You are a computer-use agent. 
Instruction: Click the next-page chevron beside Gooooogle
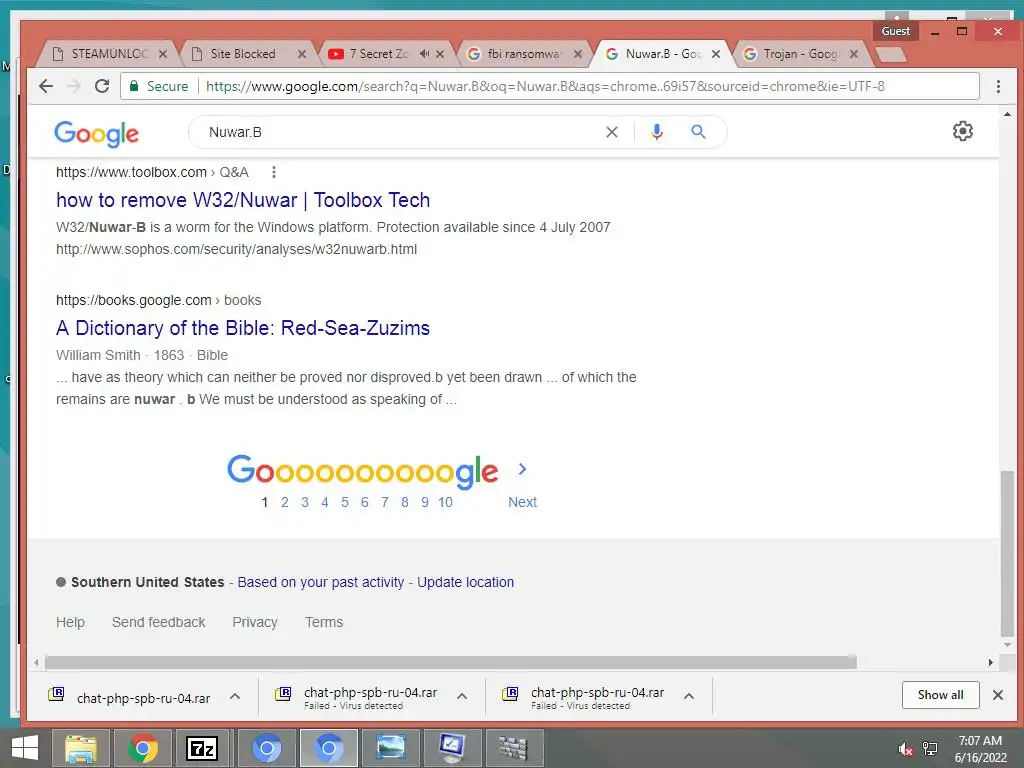tap(522, 469)
